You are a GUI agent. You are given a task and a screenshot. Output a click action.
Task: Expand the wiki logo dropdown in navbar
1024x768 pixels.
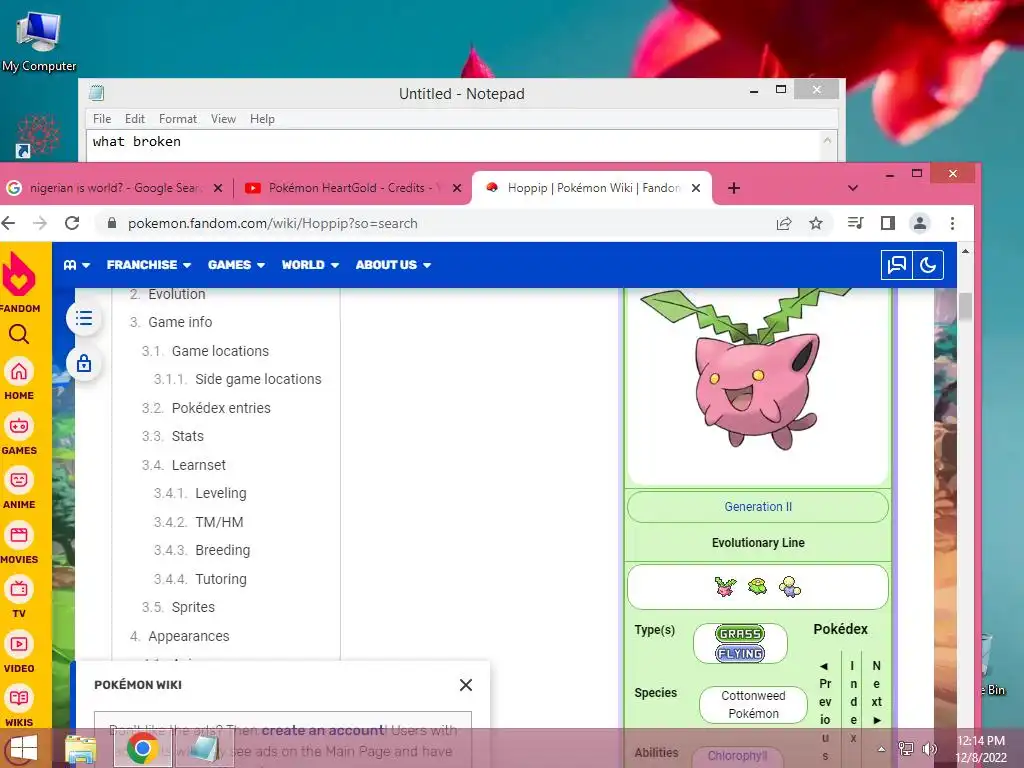[x=76, y=265]
